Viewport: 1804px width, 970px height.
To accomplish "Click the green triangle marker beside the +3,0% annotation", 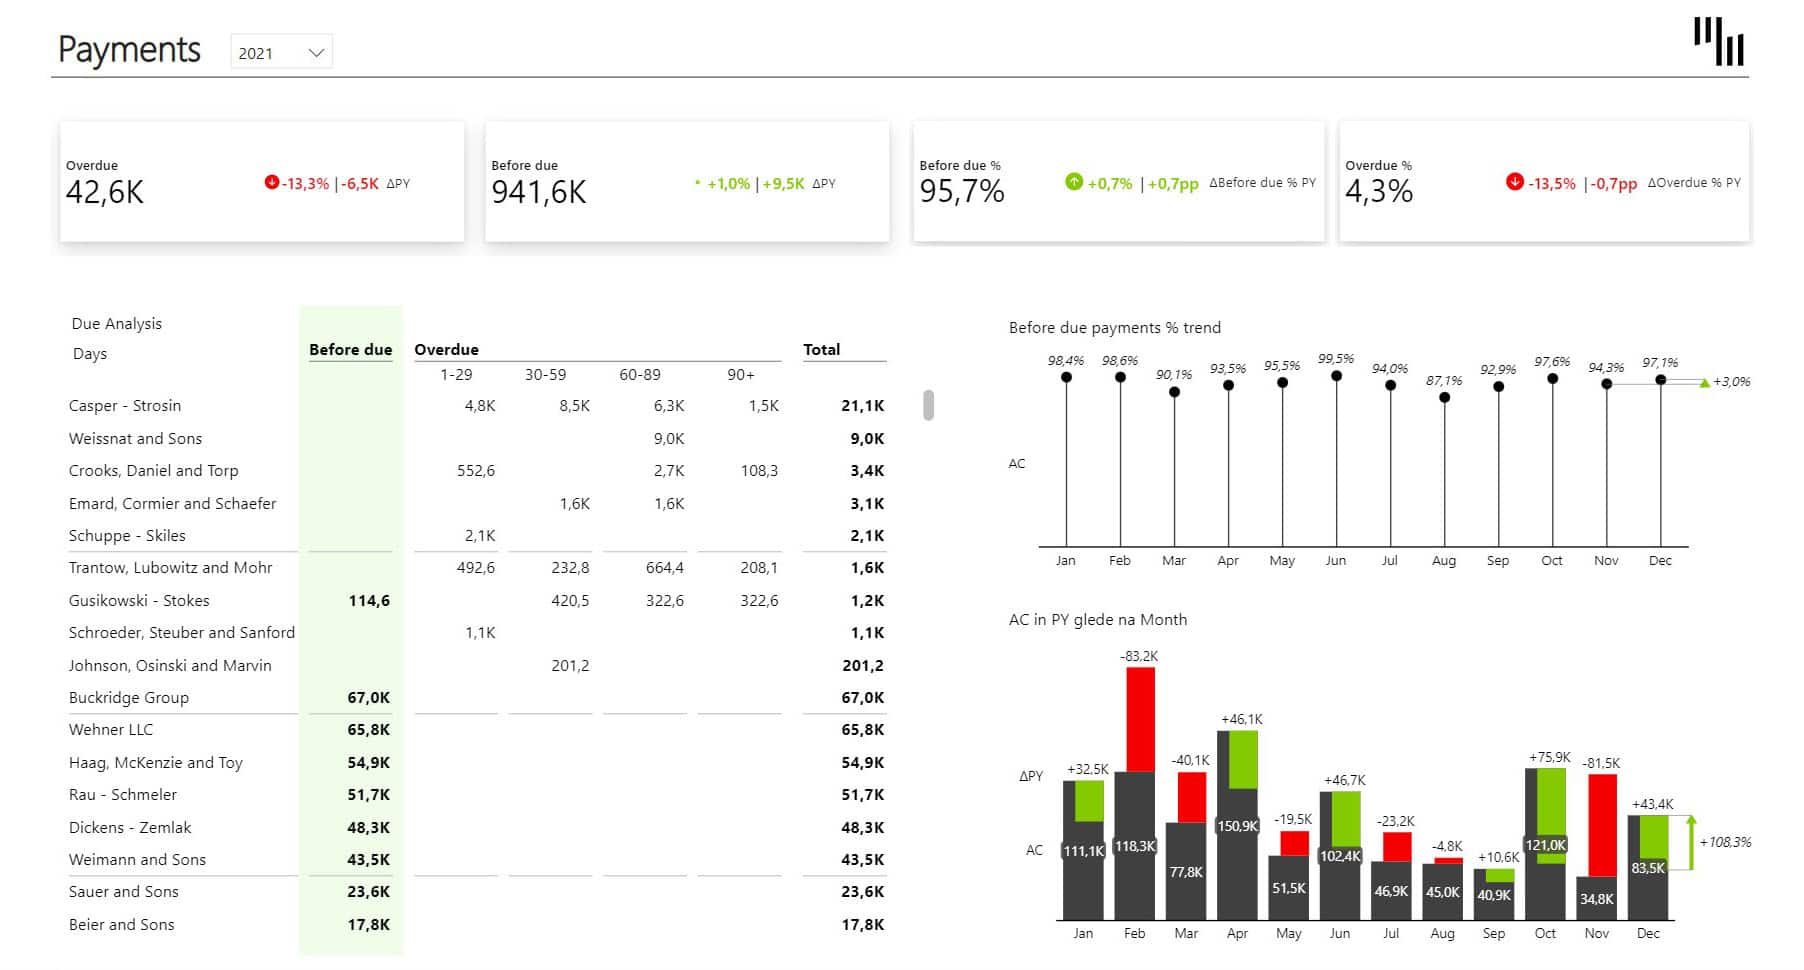I will [1703, 381].
